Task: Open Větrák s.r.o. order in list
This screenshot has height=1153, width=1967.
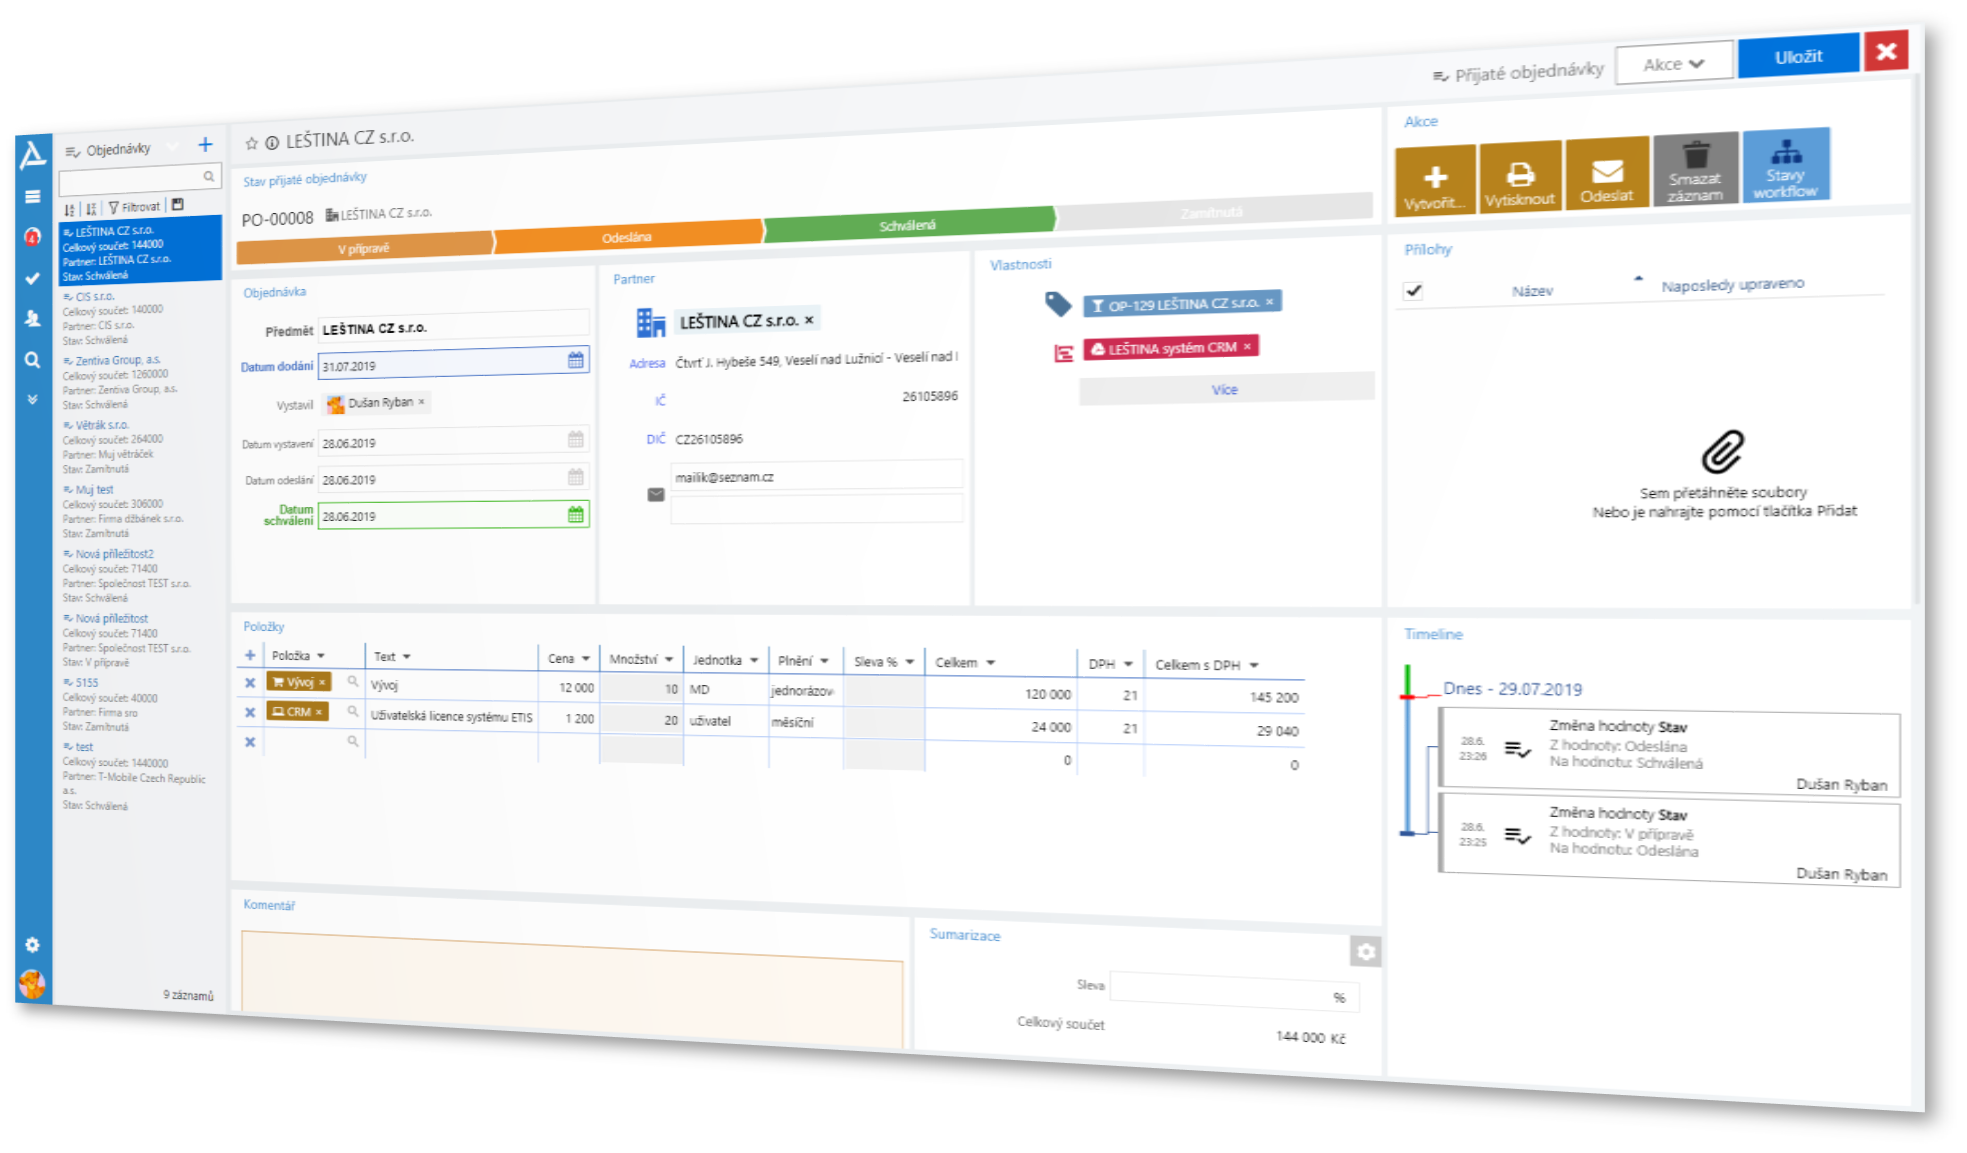Action: pos(137,447)
